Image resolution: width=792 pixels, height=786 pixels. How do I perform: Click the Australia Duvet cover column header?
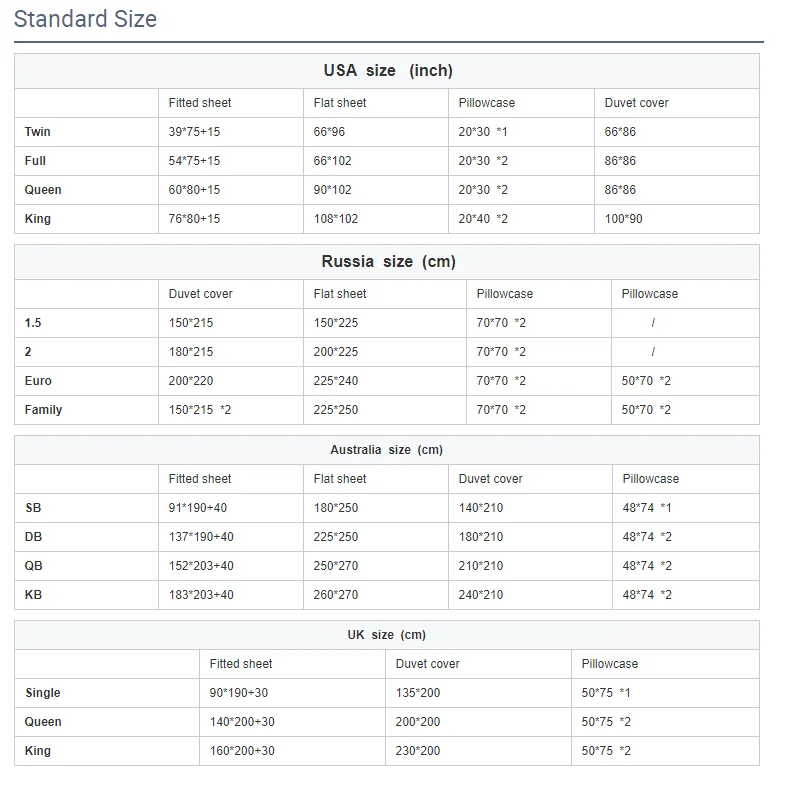pyautogui.click(x=490, y=479)
